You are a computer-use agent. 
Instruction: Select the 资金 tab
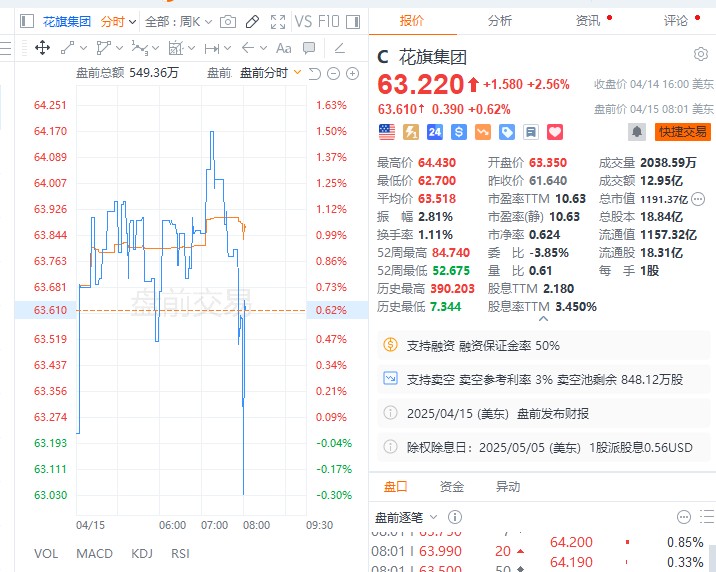[452, 487]
